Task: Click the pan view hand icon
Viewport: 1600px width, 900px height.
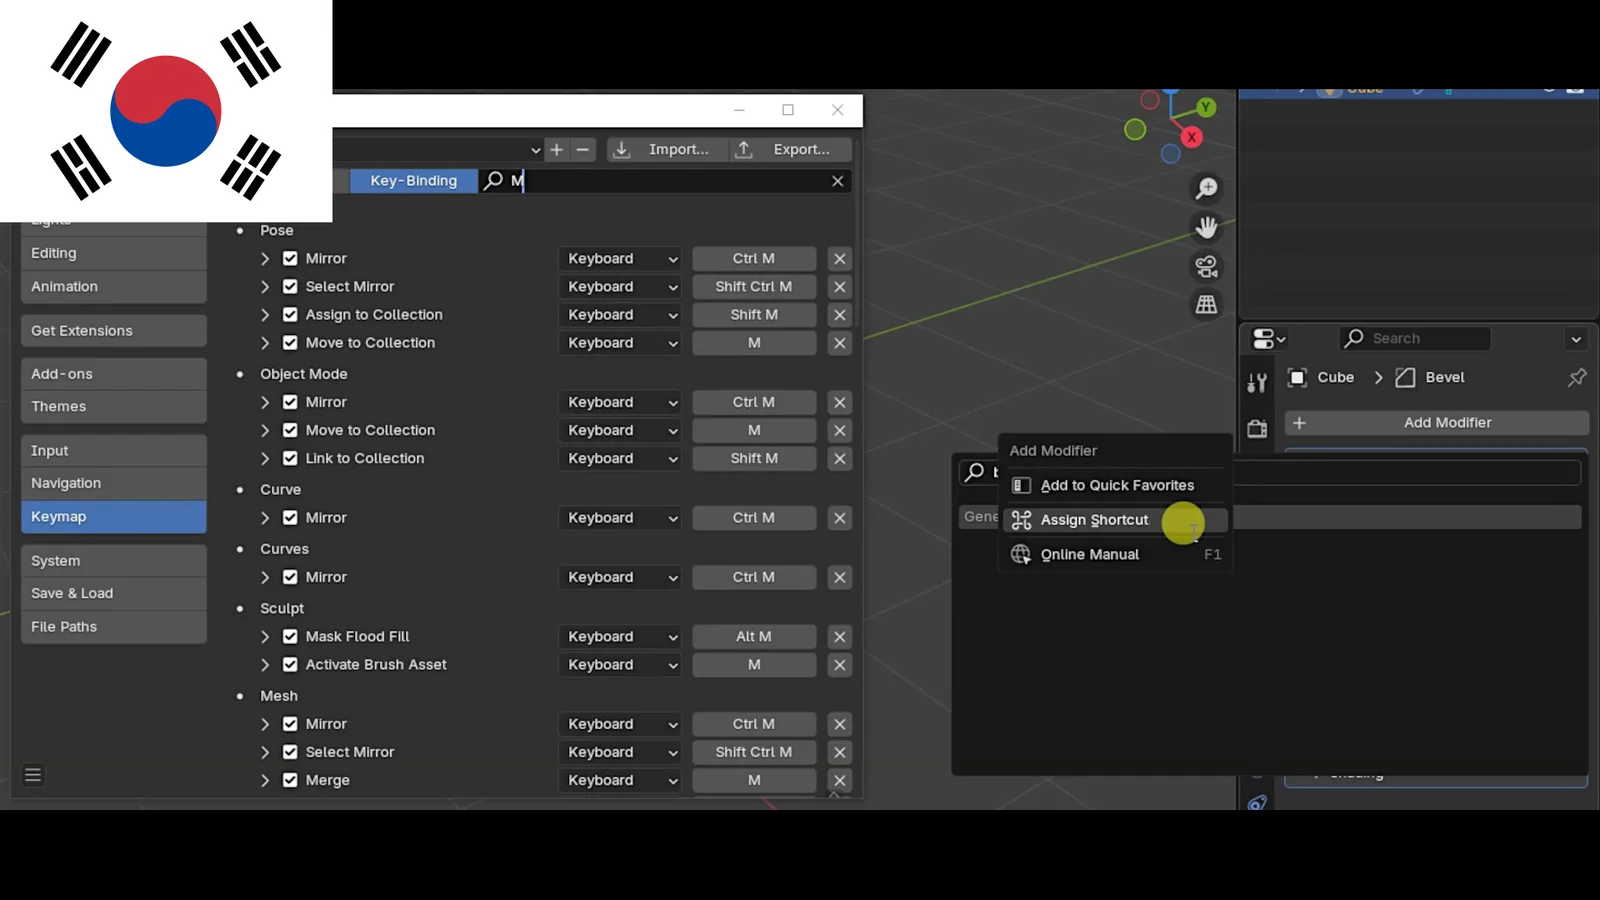Action: coord(1207,228)
